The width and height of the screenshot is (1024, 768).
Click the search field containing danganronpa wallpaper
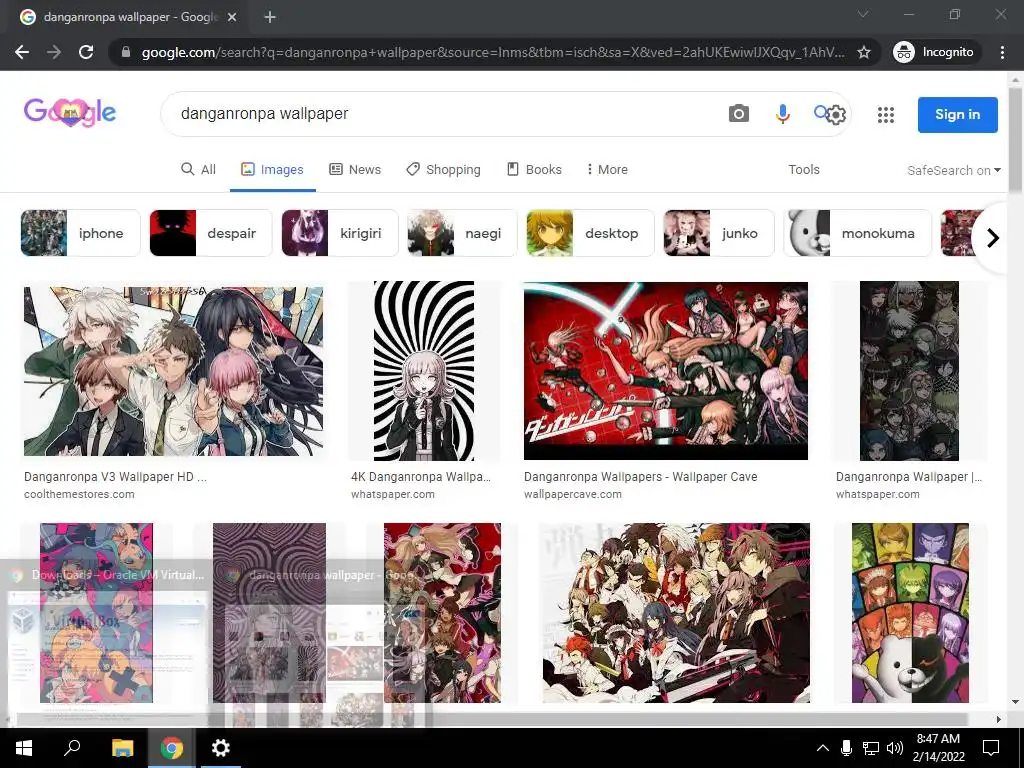click(444, 114)
